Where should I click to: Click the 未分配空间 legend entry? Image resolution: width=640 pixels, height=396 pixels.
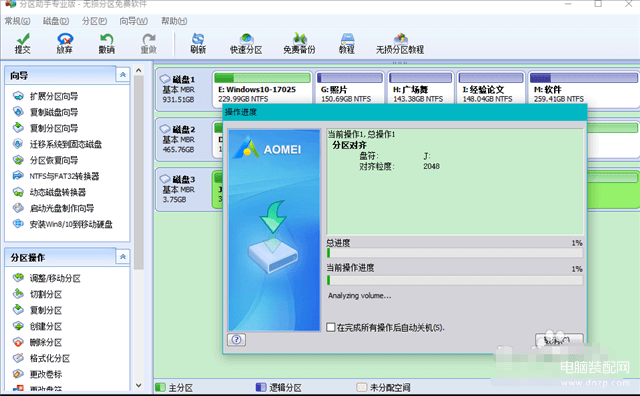[x=384, y=387]
